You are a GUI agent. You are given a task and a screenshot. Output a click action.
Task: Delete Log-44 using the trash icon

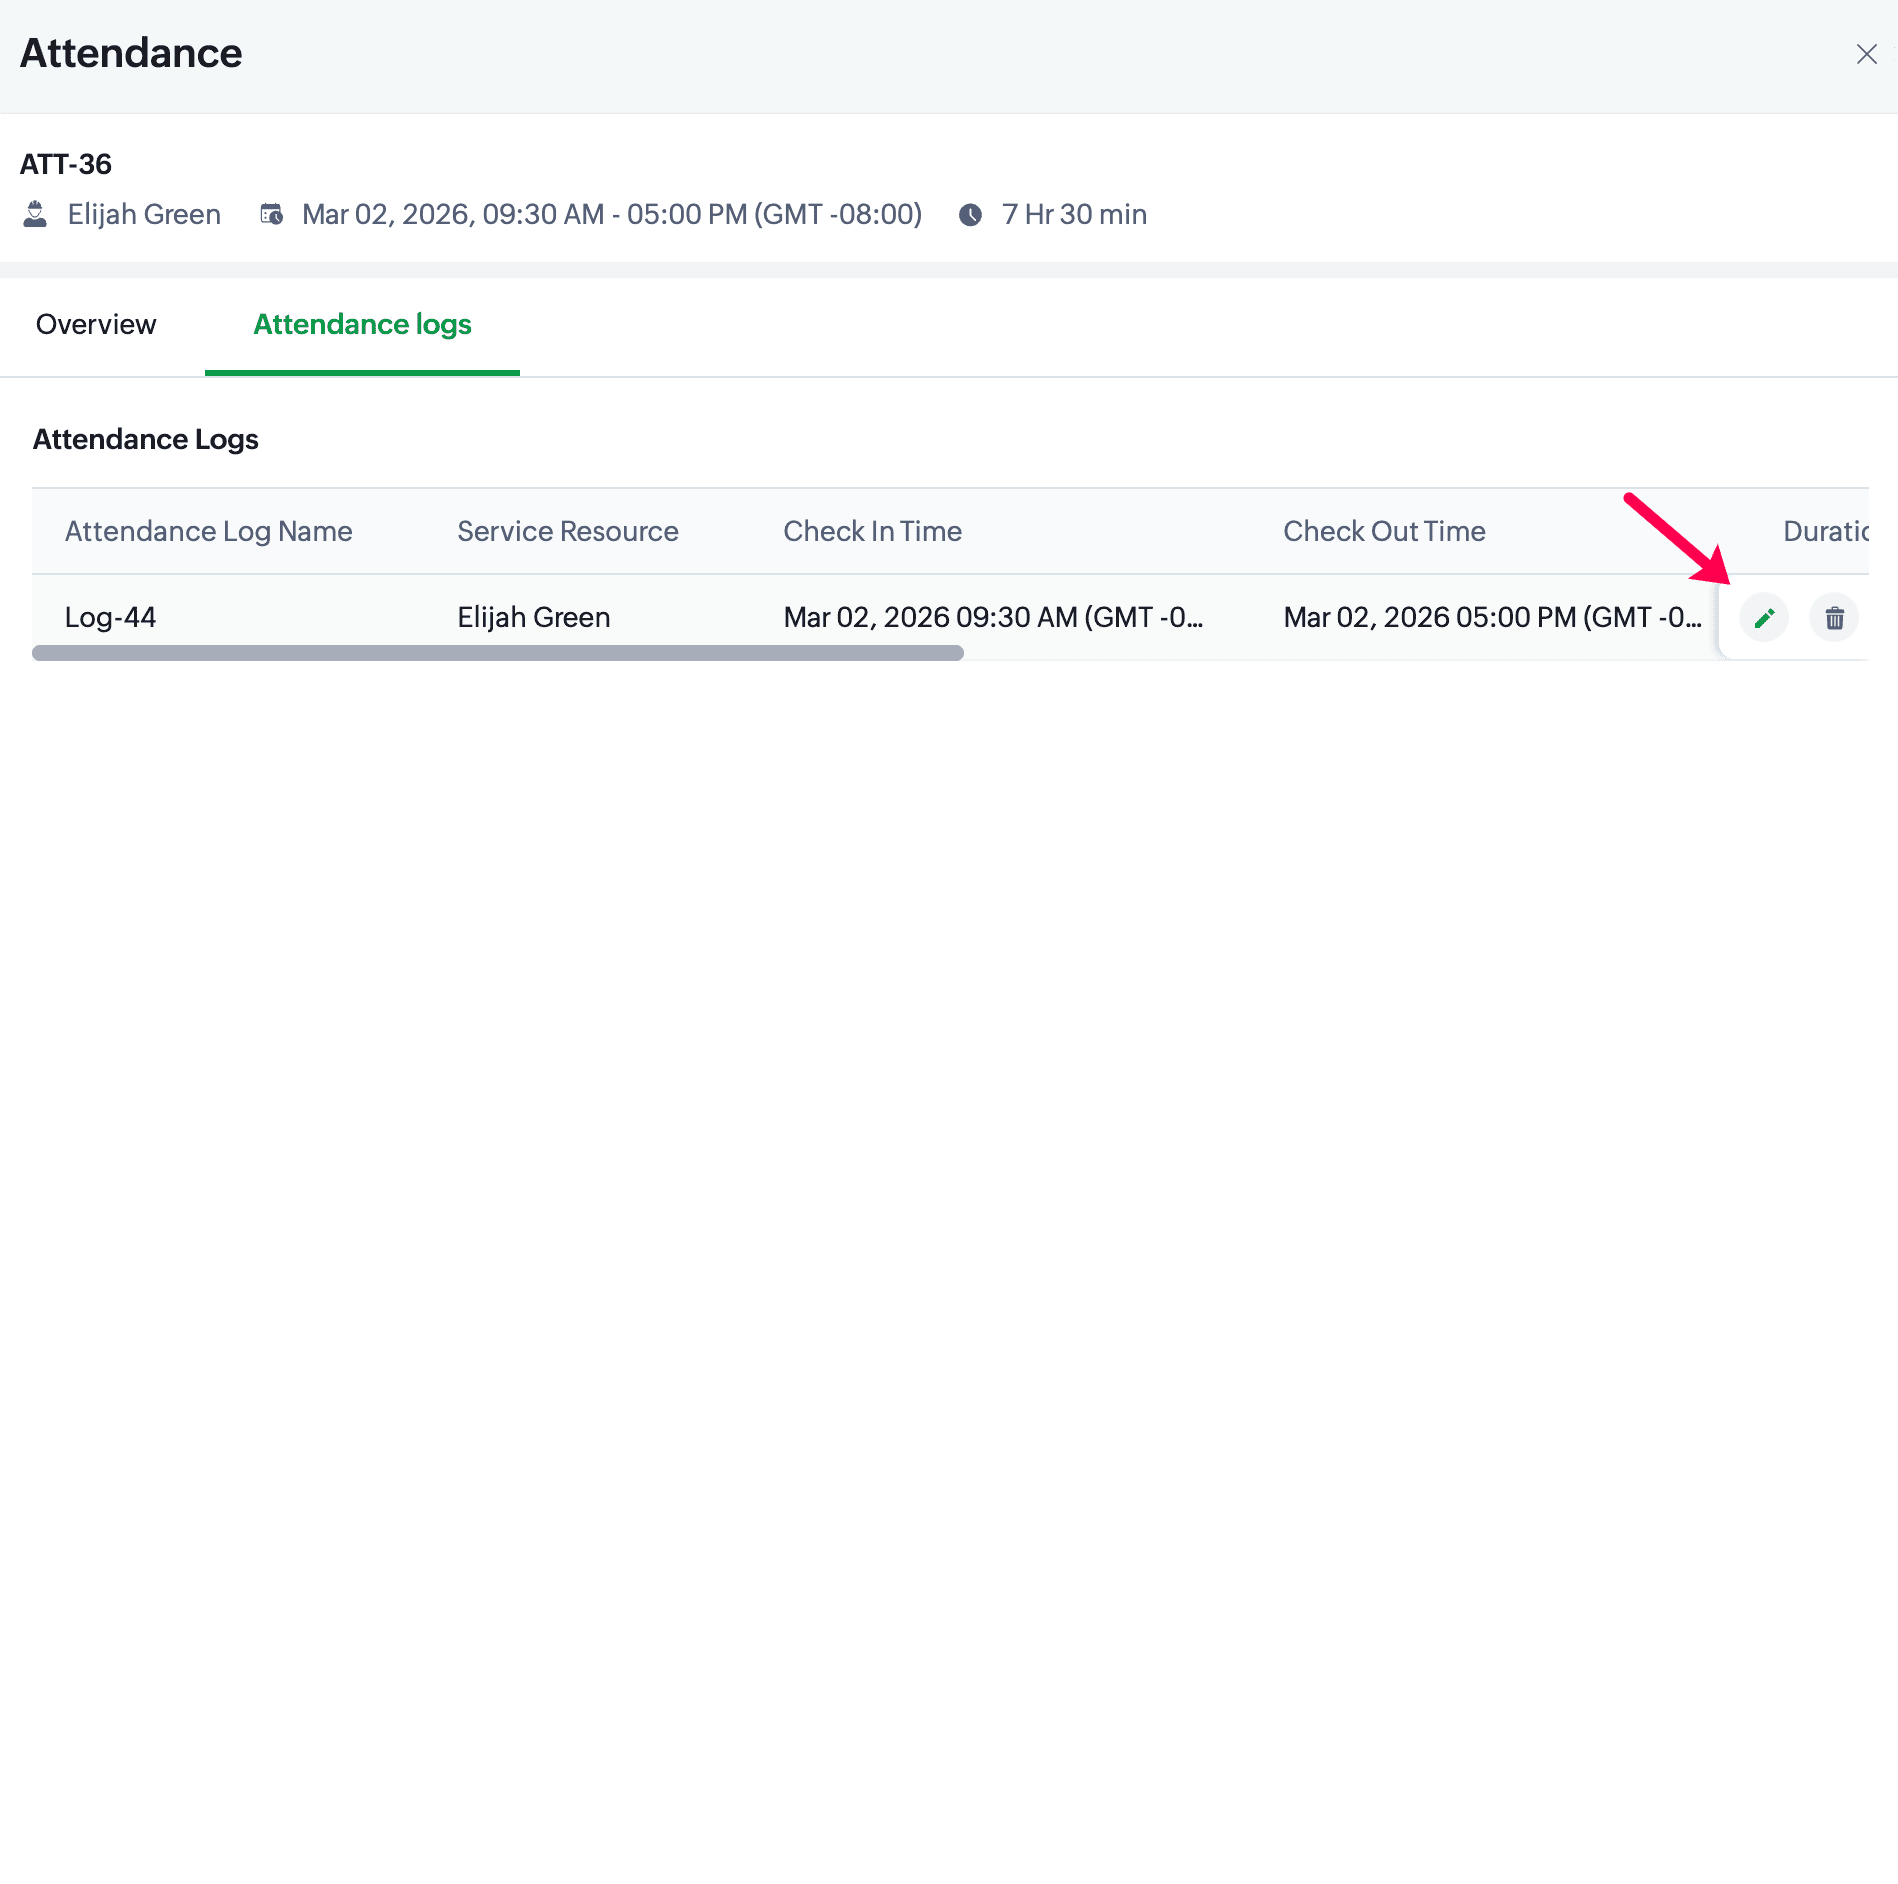tap(1834, 618)
